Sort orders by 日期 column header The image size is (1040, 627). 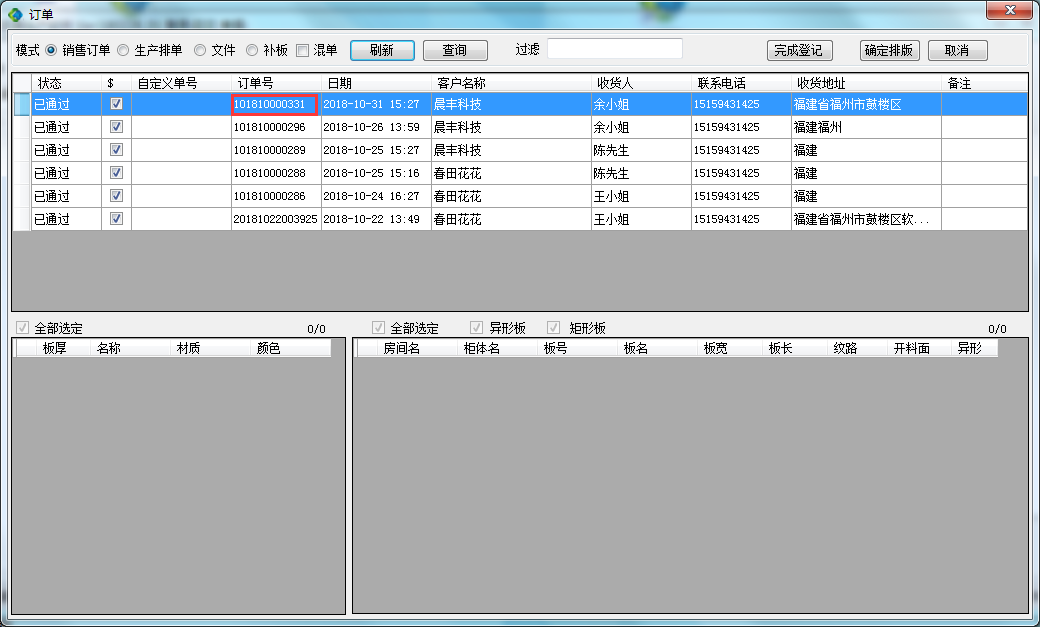[x=375, y=83]
